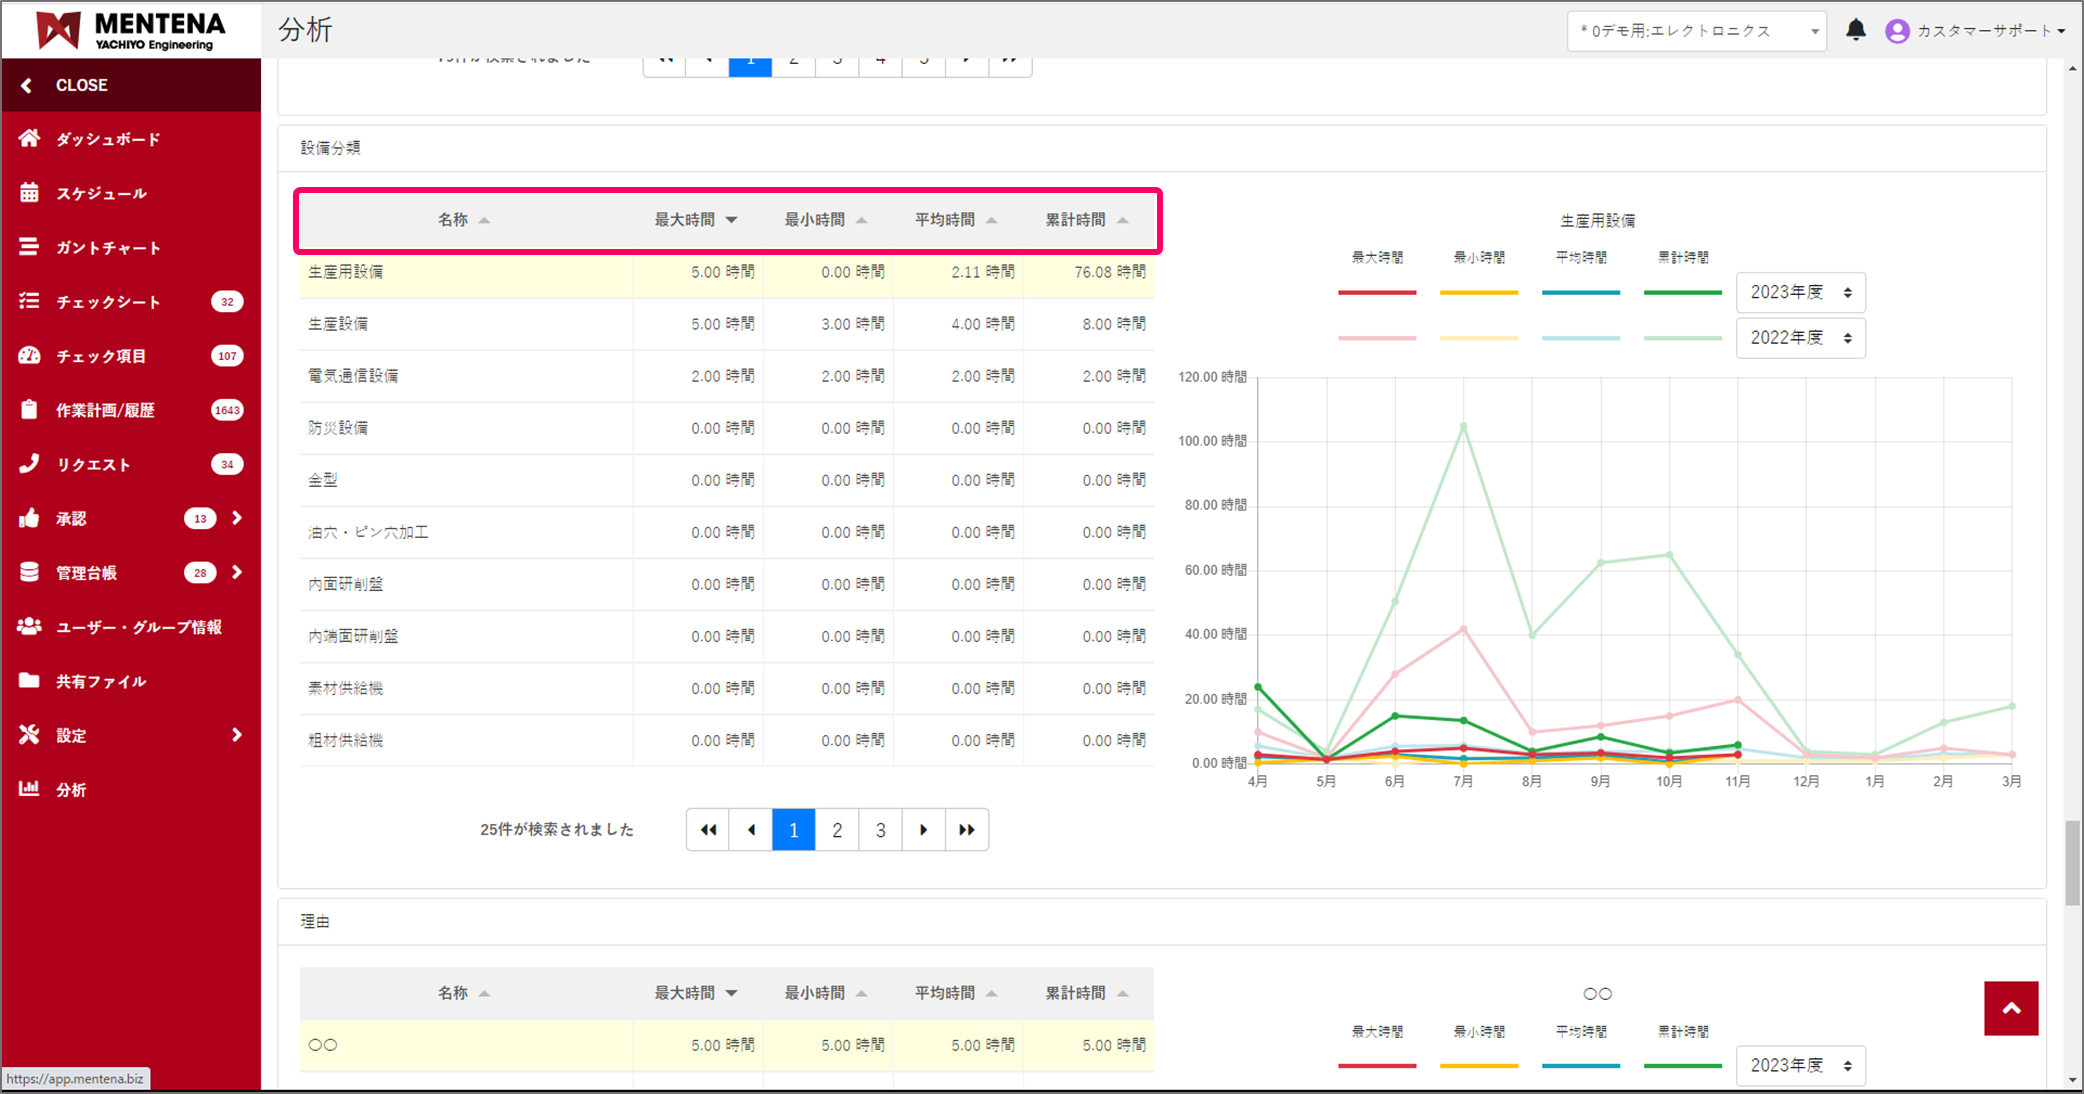Click the user group info icon
The height and width of the screenshot is (1094, 2084).
(29, 627)
